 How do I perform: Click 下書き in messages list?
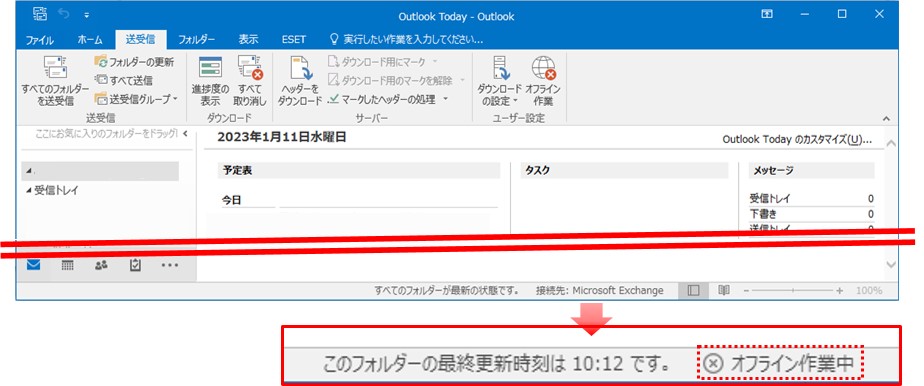[763, 214]
